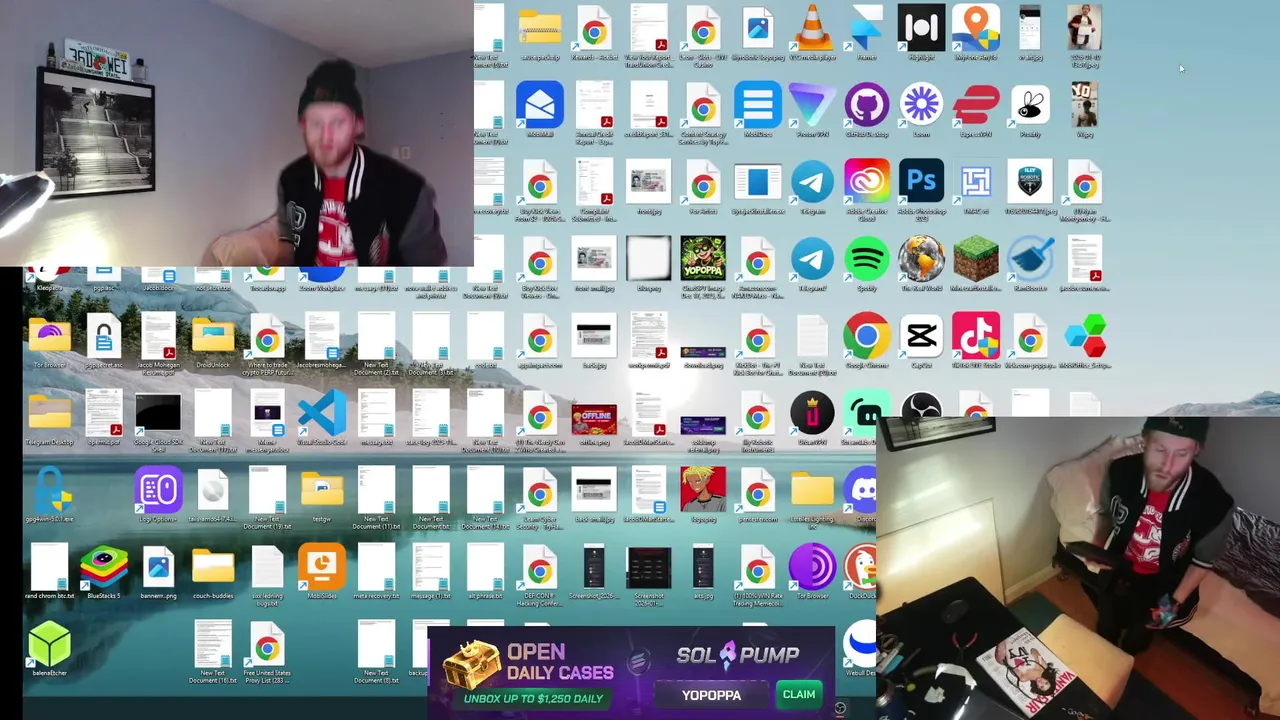Launch DuckDuckGo browser shortcut
Image resolution: width=1280 pixels, height=720 pixels.
(x=861, y=568)
